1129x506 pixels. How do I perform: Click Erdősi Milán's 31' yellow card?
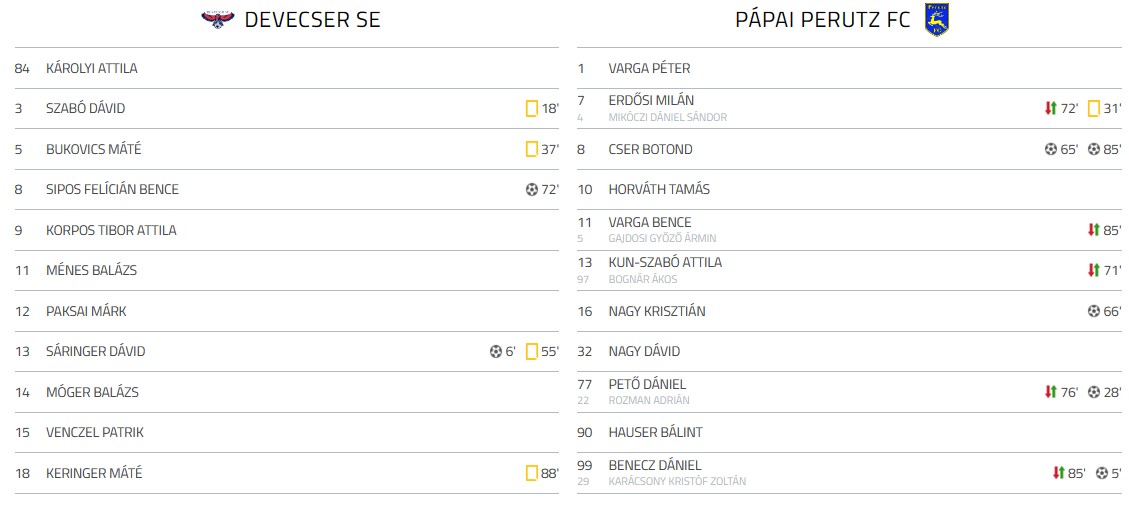[x=1094, y=109]
